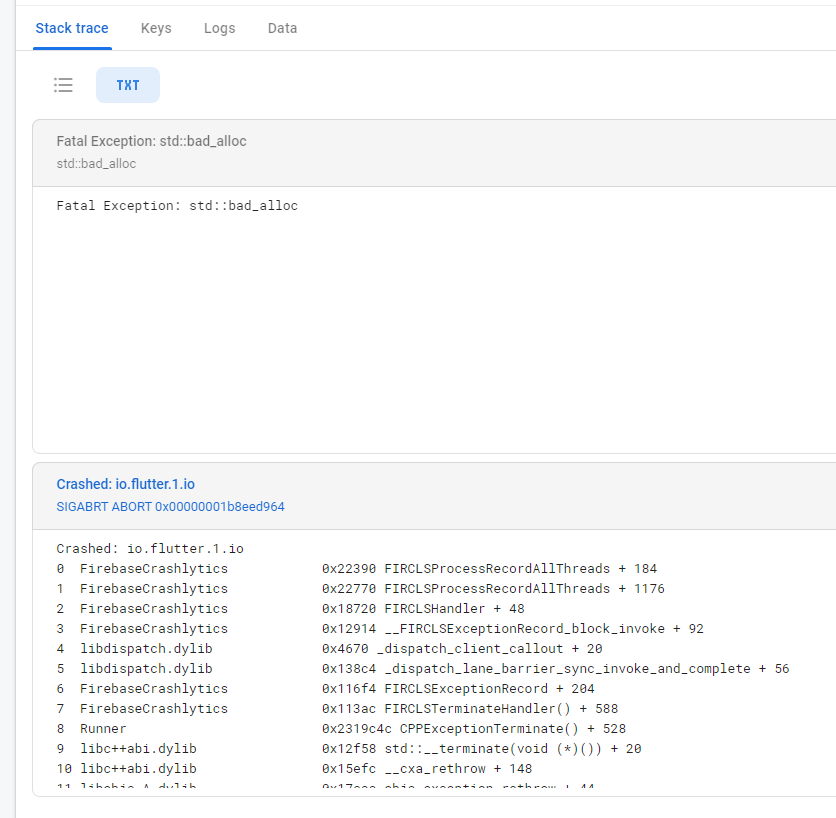836x818 pixels.
Task: Select frame 9 std::__terminate(void (*)())
Action: tap(349, 749)
